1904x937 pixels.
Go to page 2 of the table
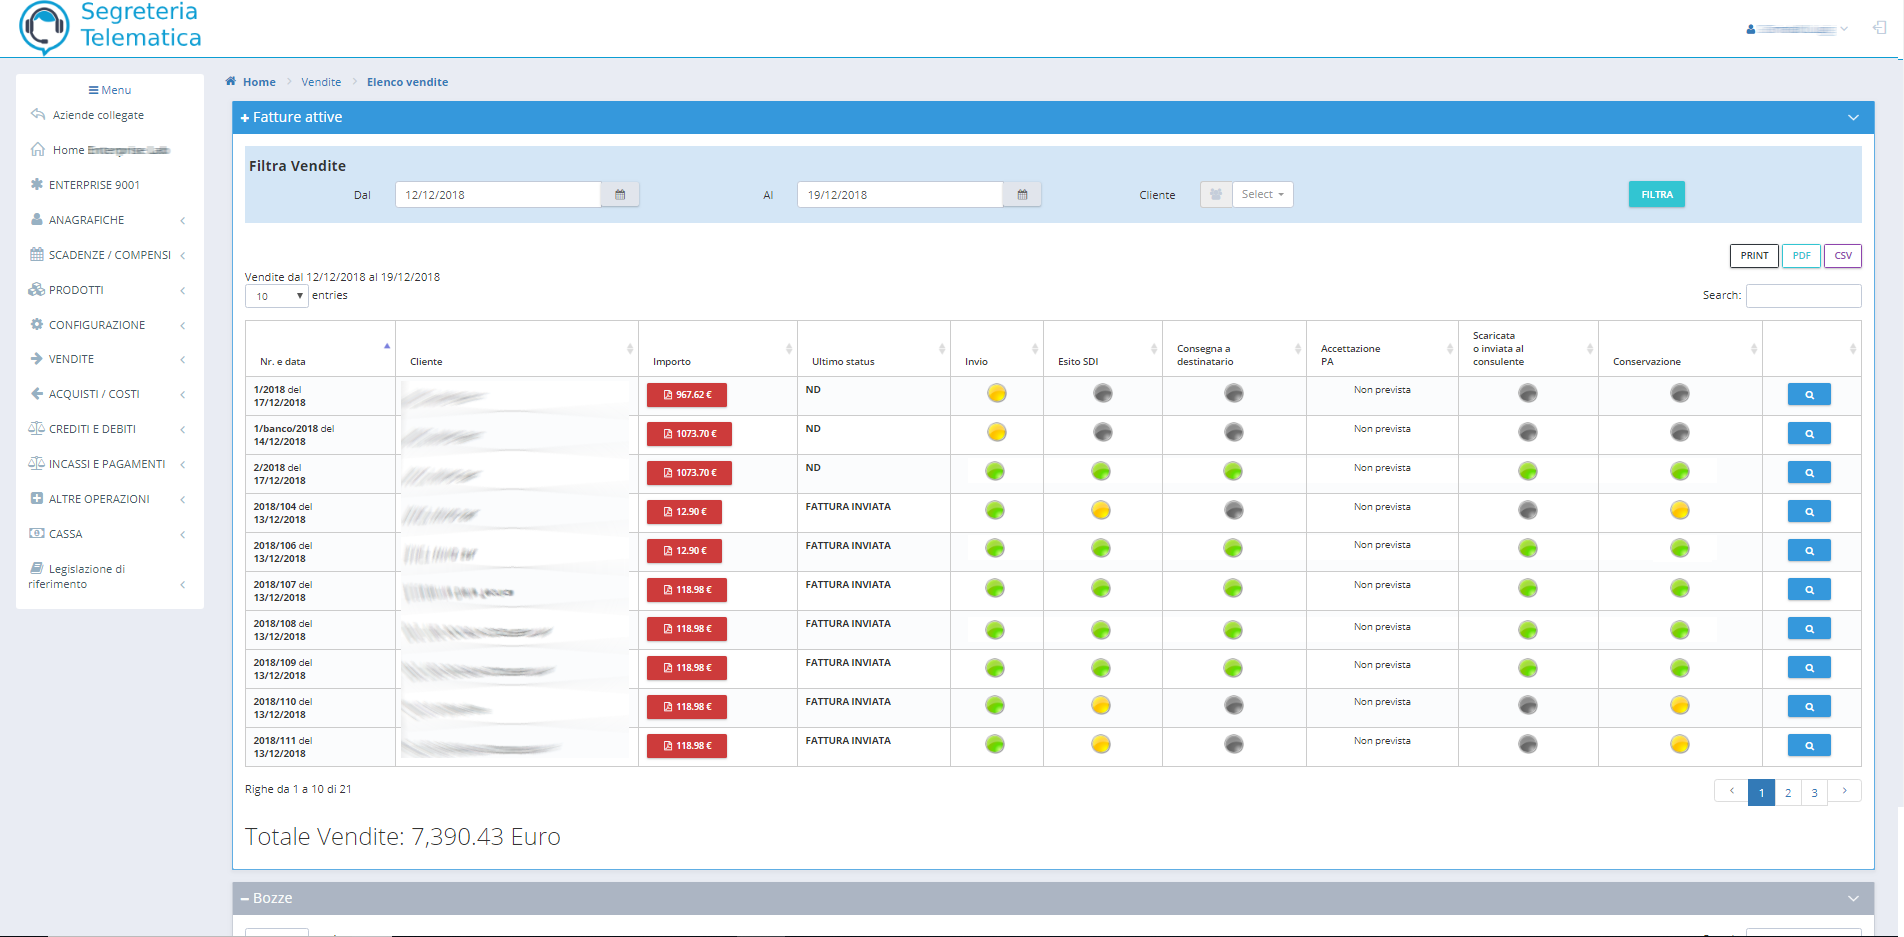1788,793
